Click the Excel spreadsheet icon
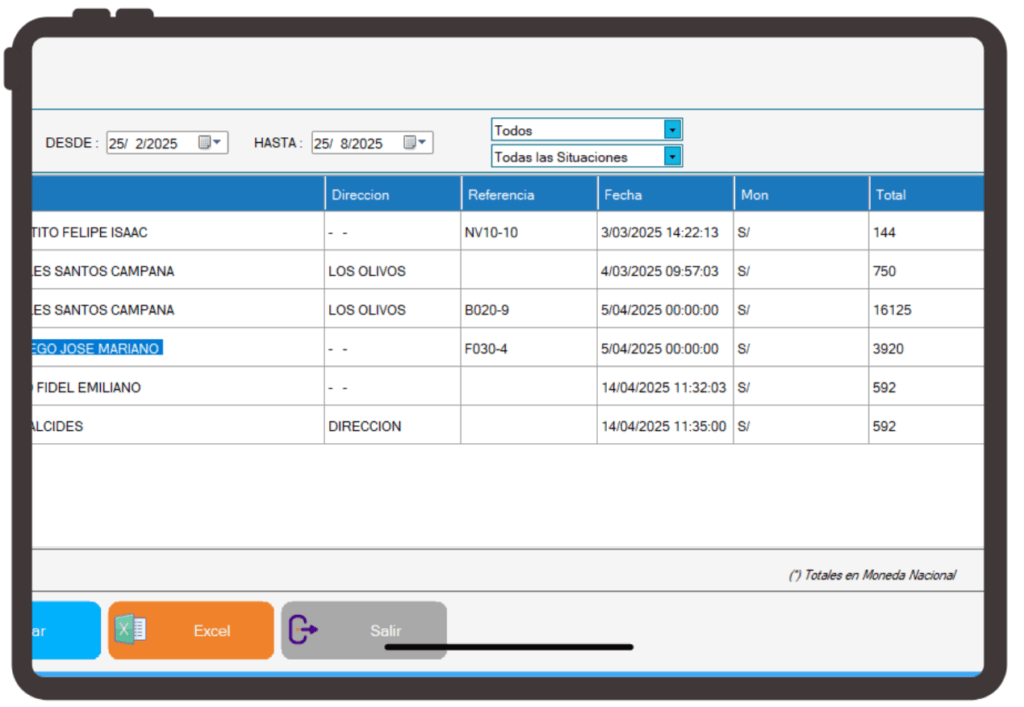The image size is (1024, 707). 130,630
